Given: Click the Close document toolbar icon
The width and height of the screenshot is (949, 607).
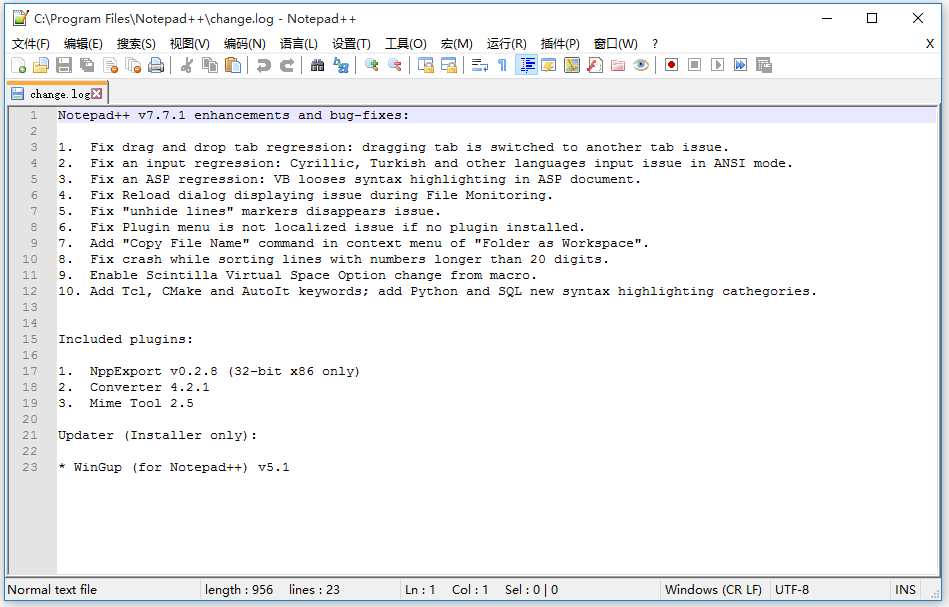Looking at the screenshot, I should [110, 65].
